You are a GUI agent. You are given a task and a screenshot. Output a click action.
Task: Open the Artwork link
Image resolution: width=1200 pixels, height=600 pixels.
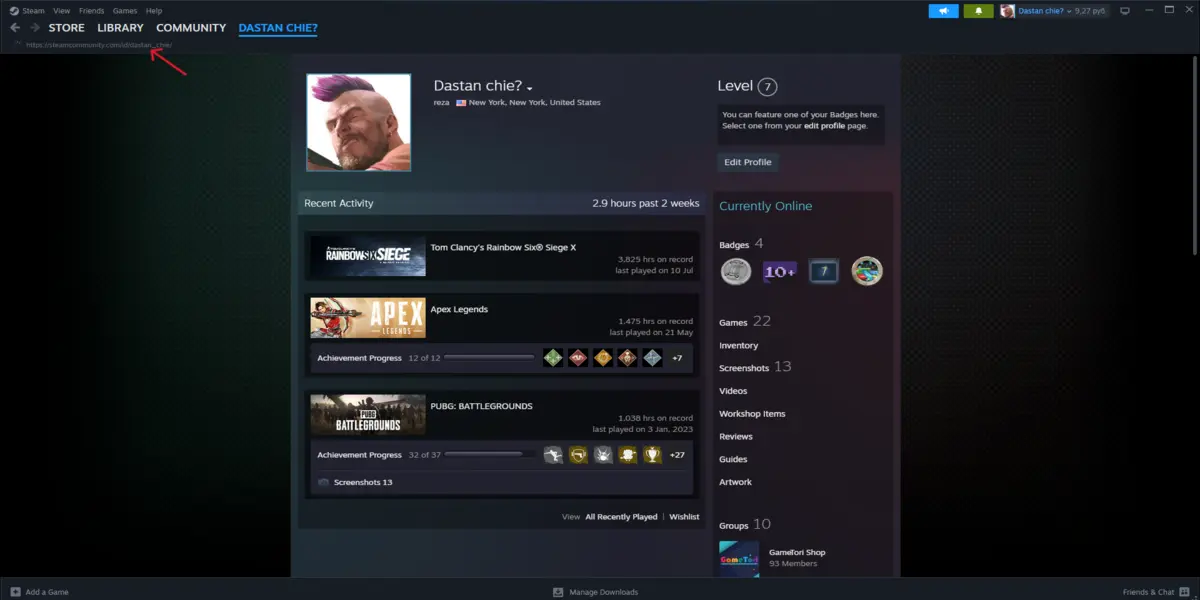coord(735,482)
